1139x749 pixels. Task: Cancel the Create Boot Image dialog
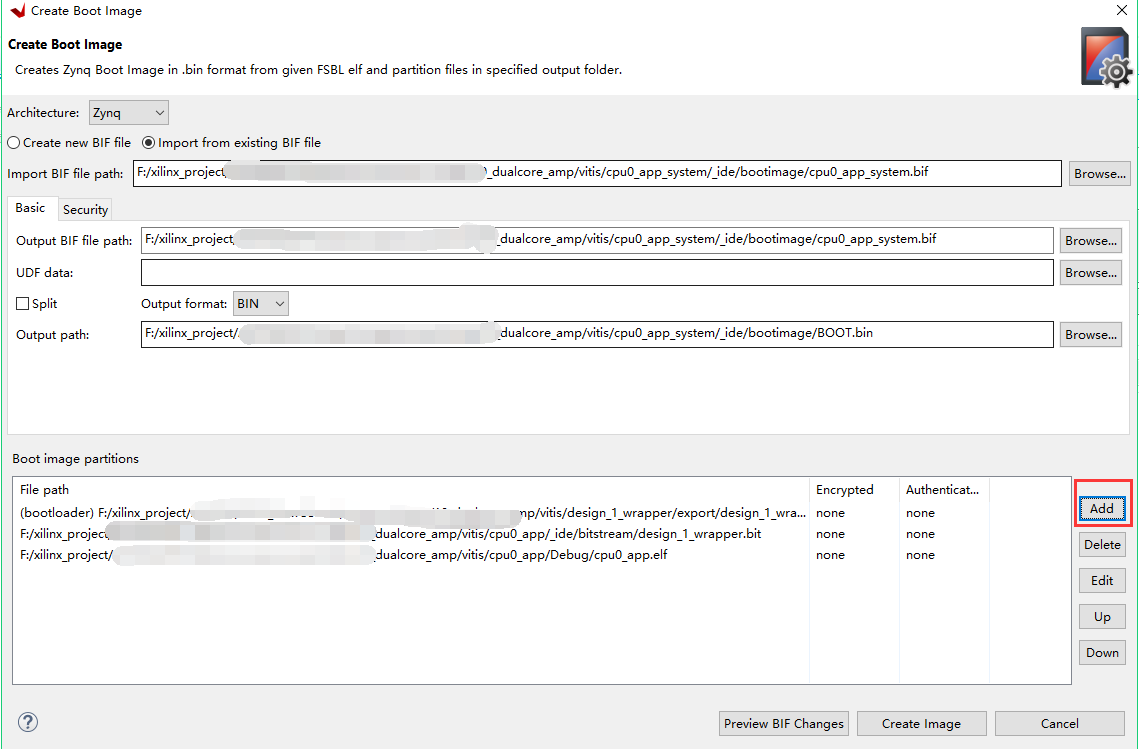click(1059, 724)
